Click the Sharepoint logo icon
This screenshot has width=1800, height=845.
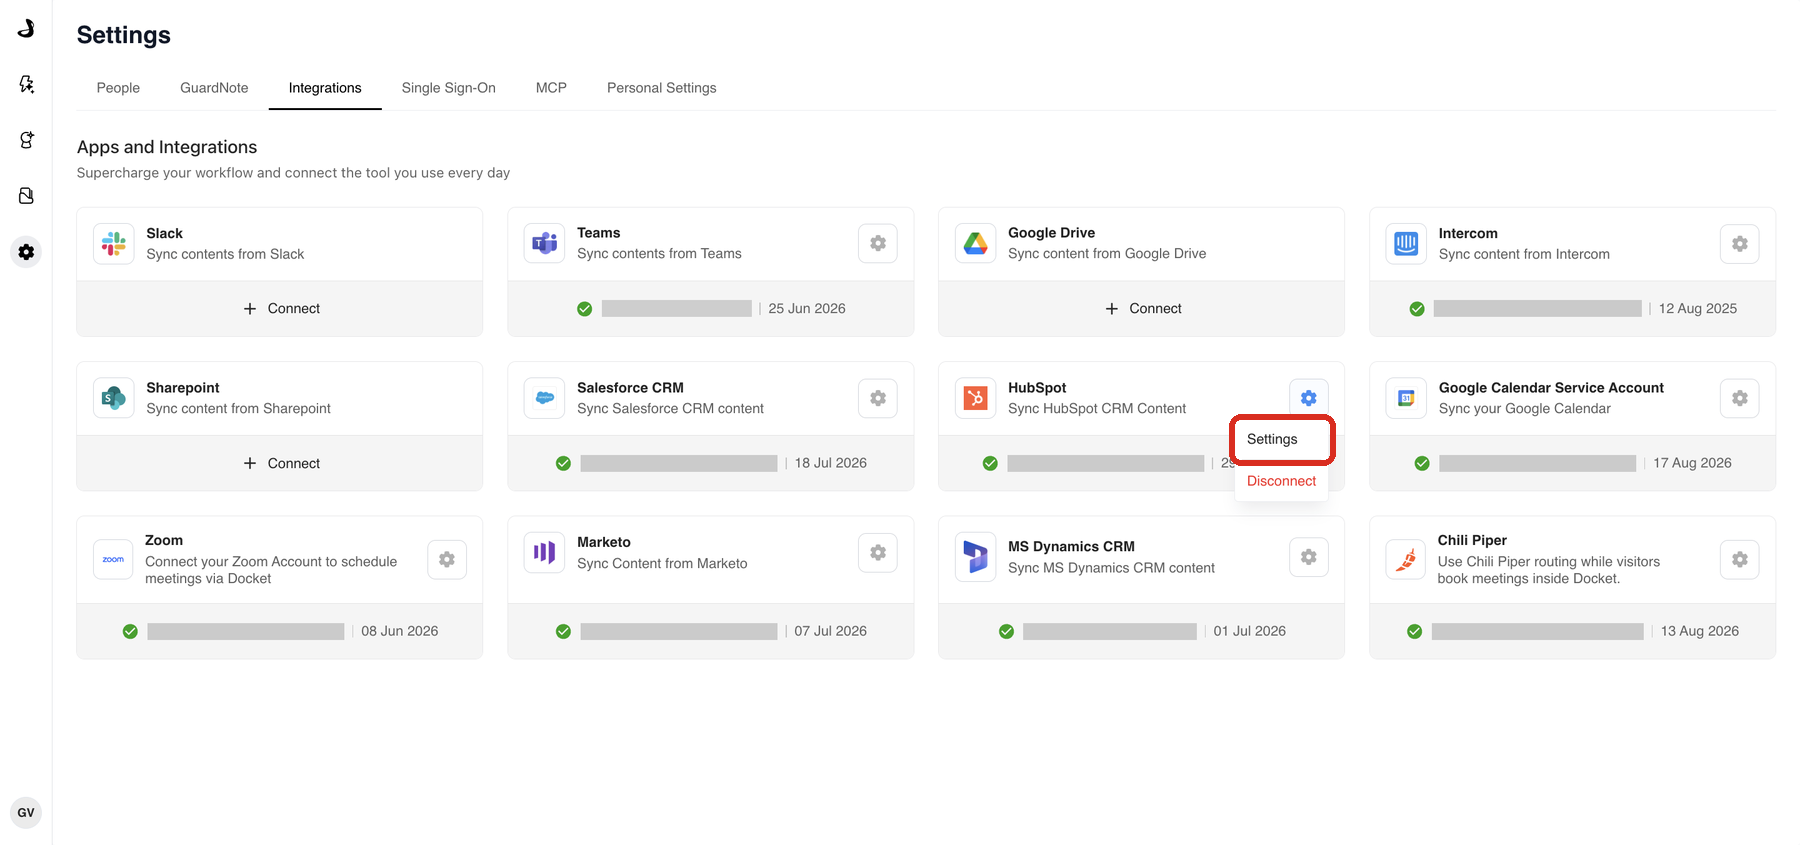[x=114, y=398]
